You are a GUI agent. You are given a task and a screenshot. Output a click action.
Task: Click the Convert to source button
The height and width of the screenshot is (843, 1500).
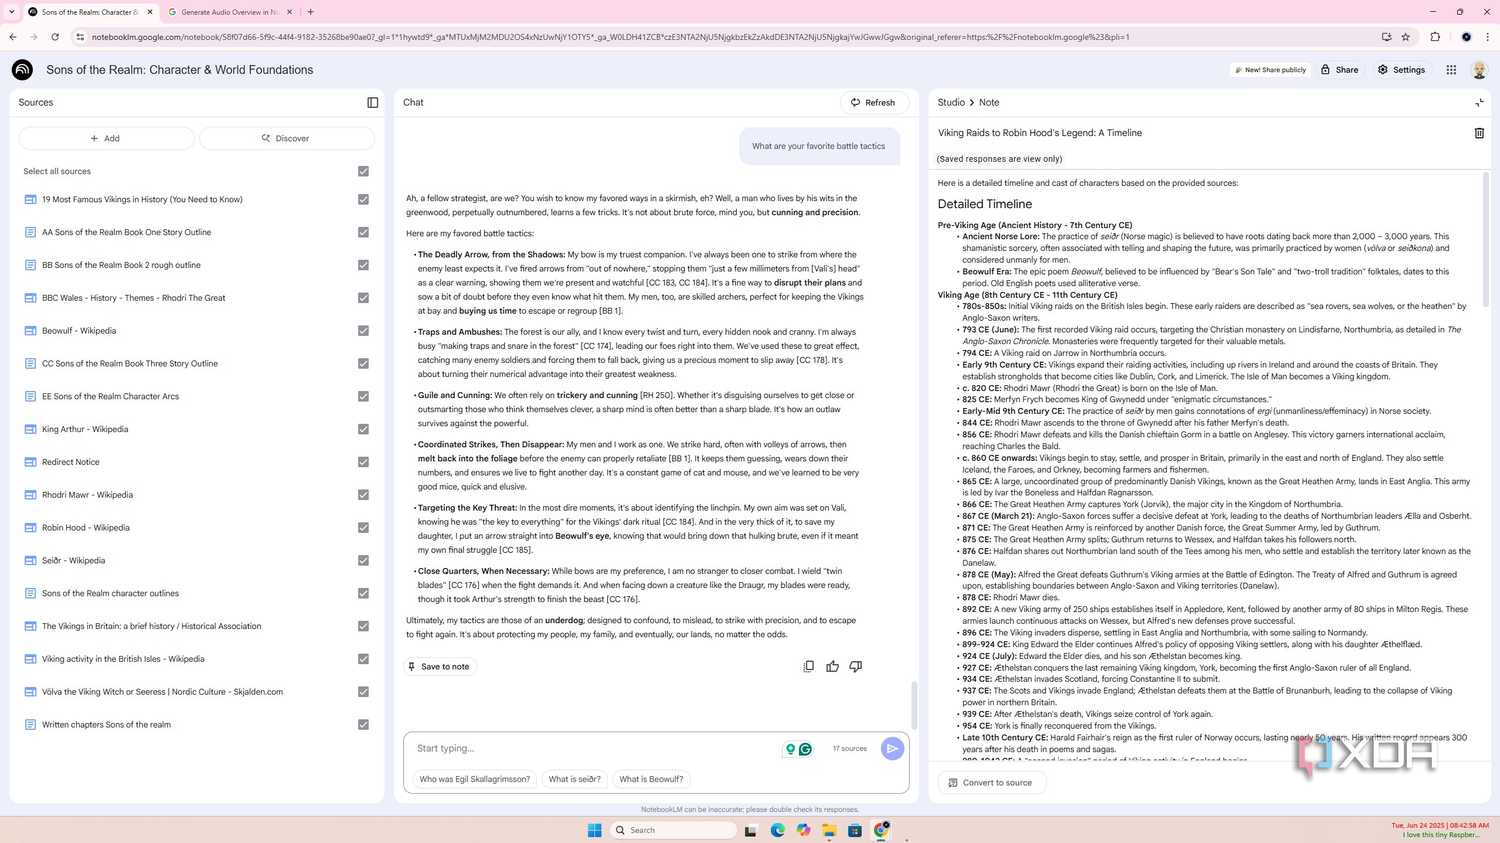click(x=991, y=782)
